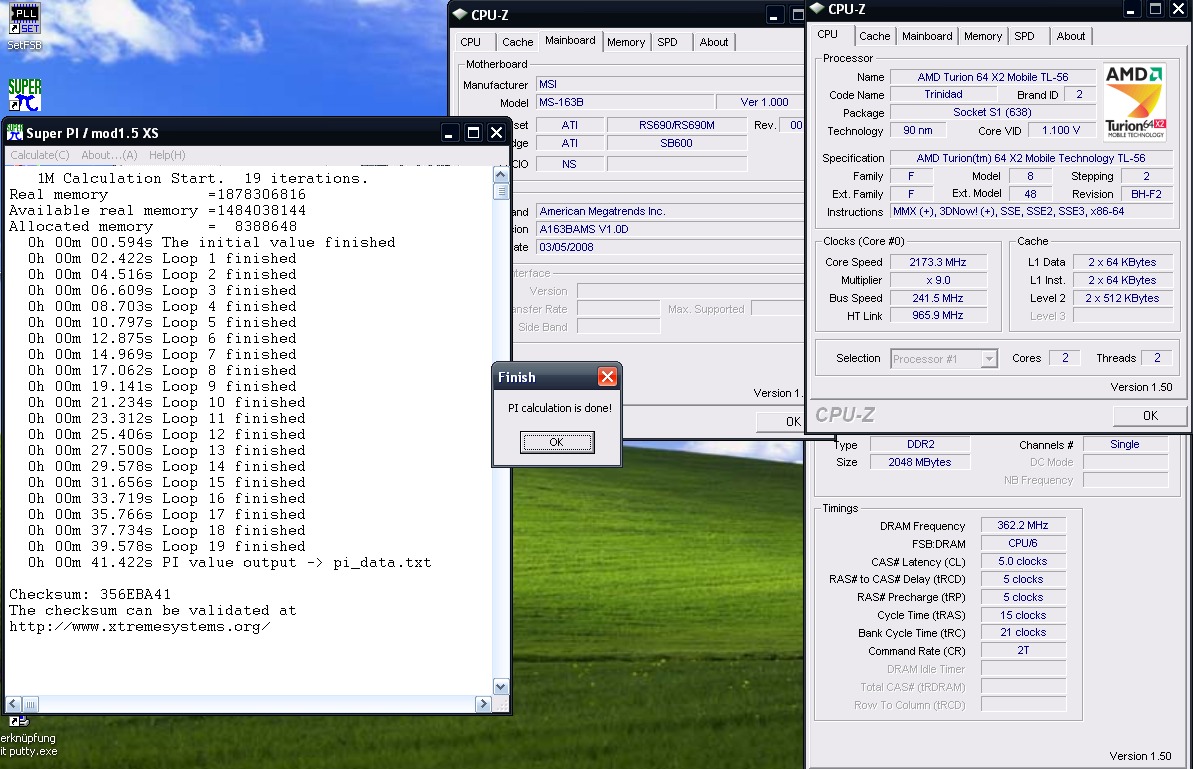This screenshot has width=1193, height=769.
Task: Open the Help menu in Super PI
Action: point(167,154)
